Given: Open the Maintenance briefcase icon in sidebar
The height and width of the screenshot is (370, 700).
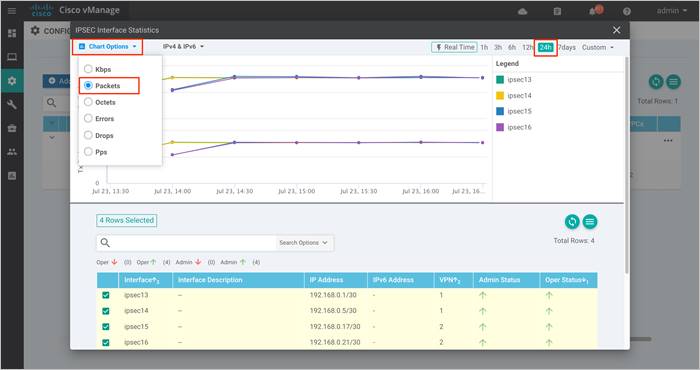Looking at the screenshot, I should [12, 129].
